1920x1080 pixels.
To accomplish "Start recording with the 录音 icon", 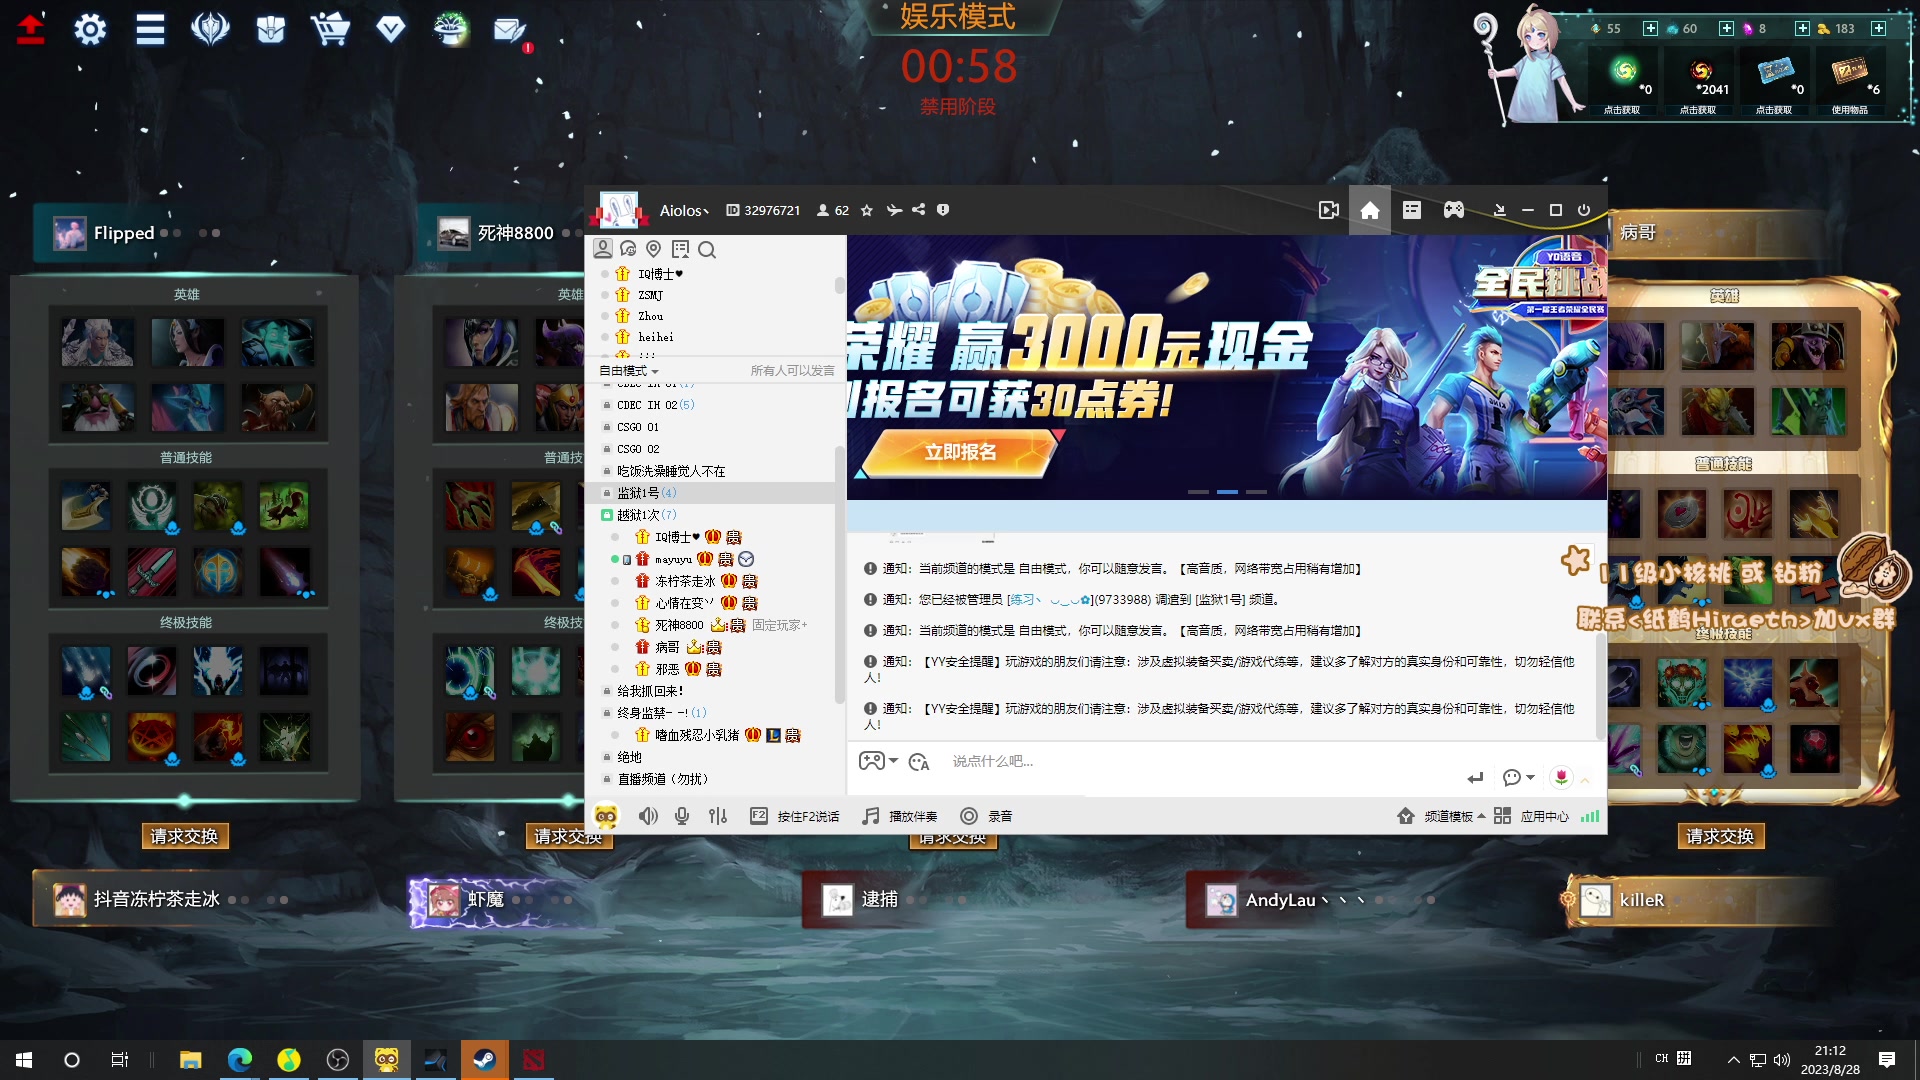I will (x=968, y=816).
